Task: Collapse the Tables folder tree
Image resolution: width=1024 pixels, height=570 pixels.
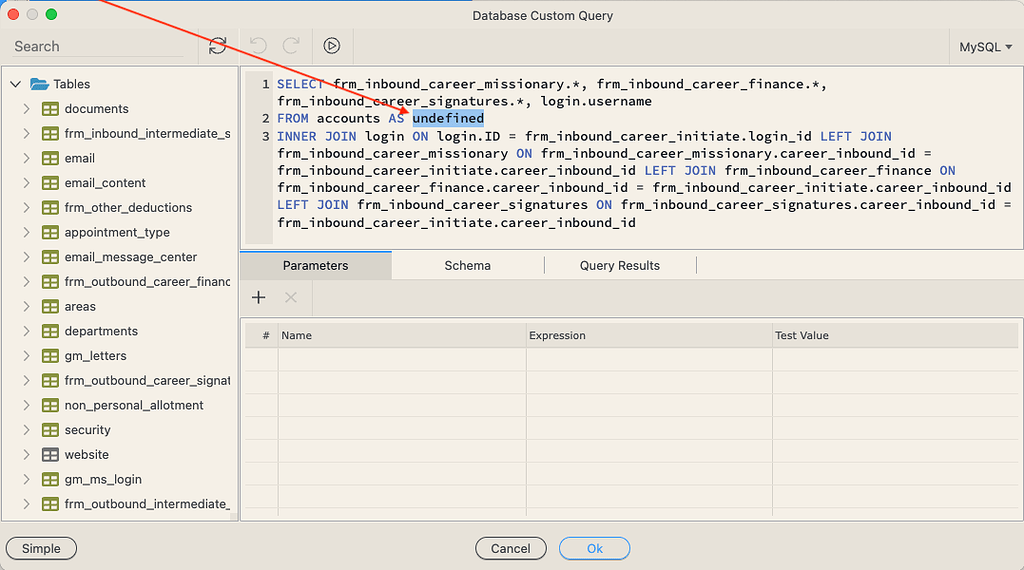Action: tap(16, 84)
